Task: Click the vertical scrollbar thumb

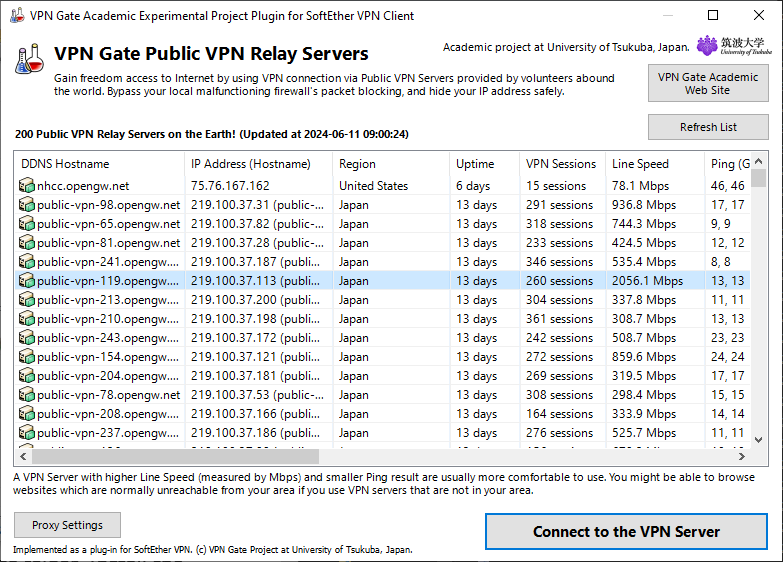Action: point(759,178)
